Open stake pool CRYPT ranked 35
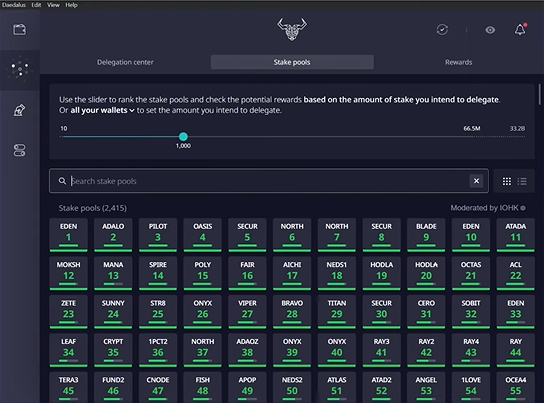544x403 pixels. tap(113, 350)
